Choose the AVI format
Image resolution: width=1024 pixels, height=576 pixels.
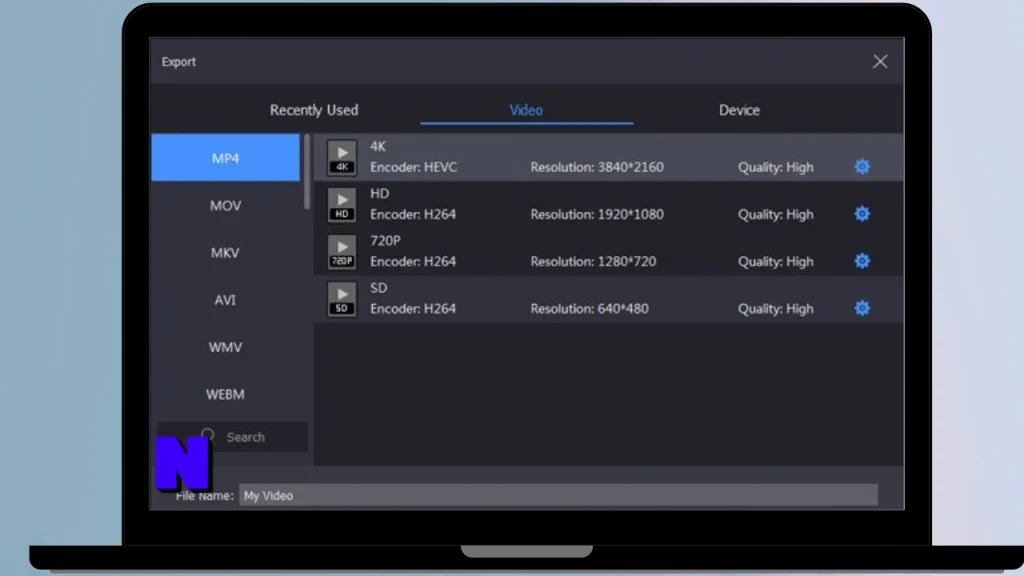point(225,300)
